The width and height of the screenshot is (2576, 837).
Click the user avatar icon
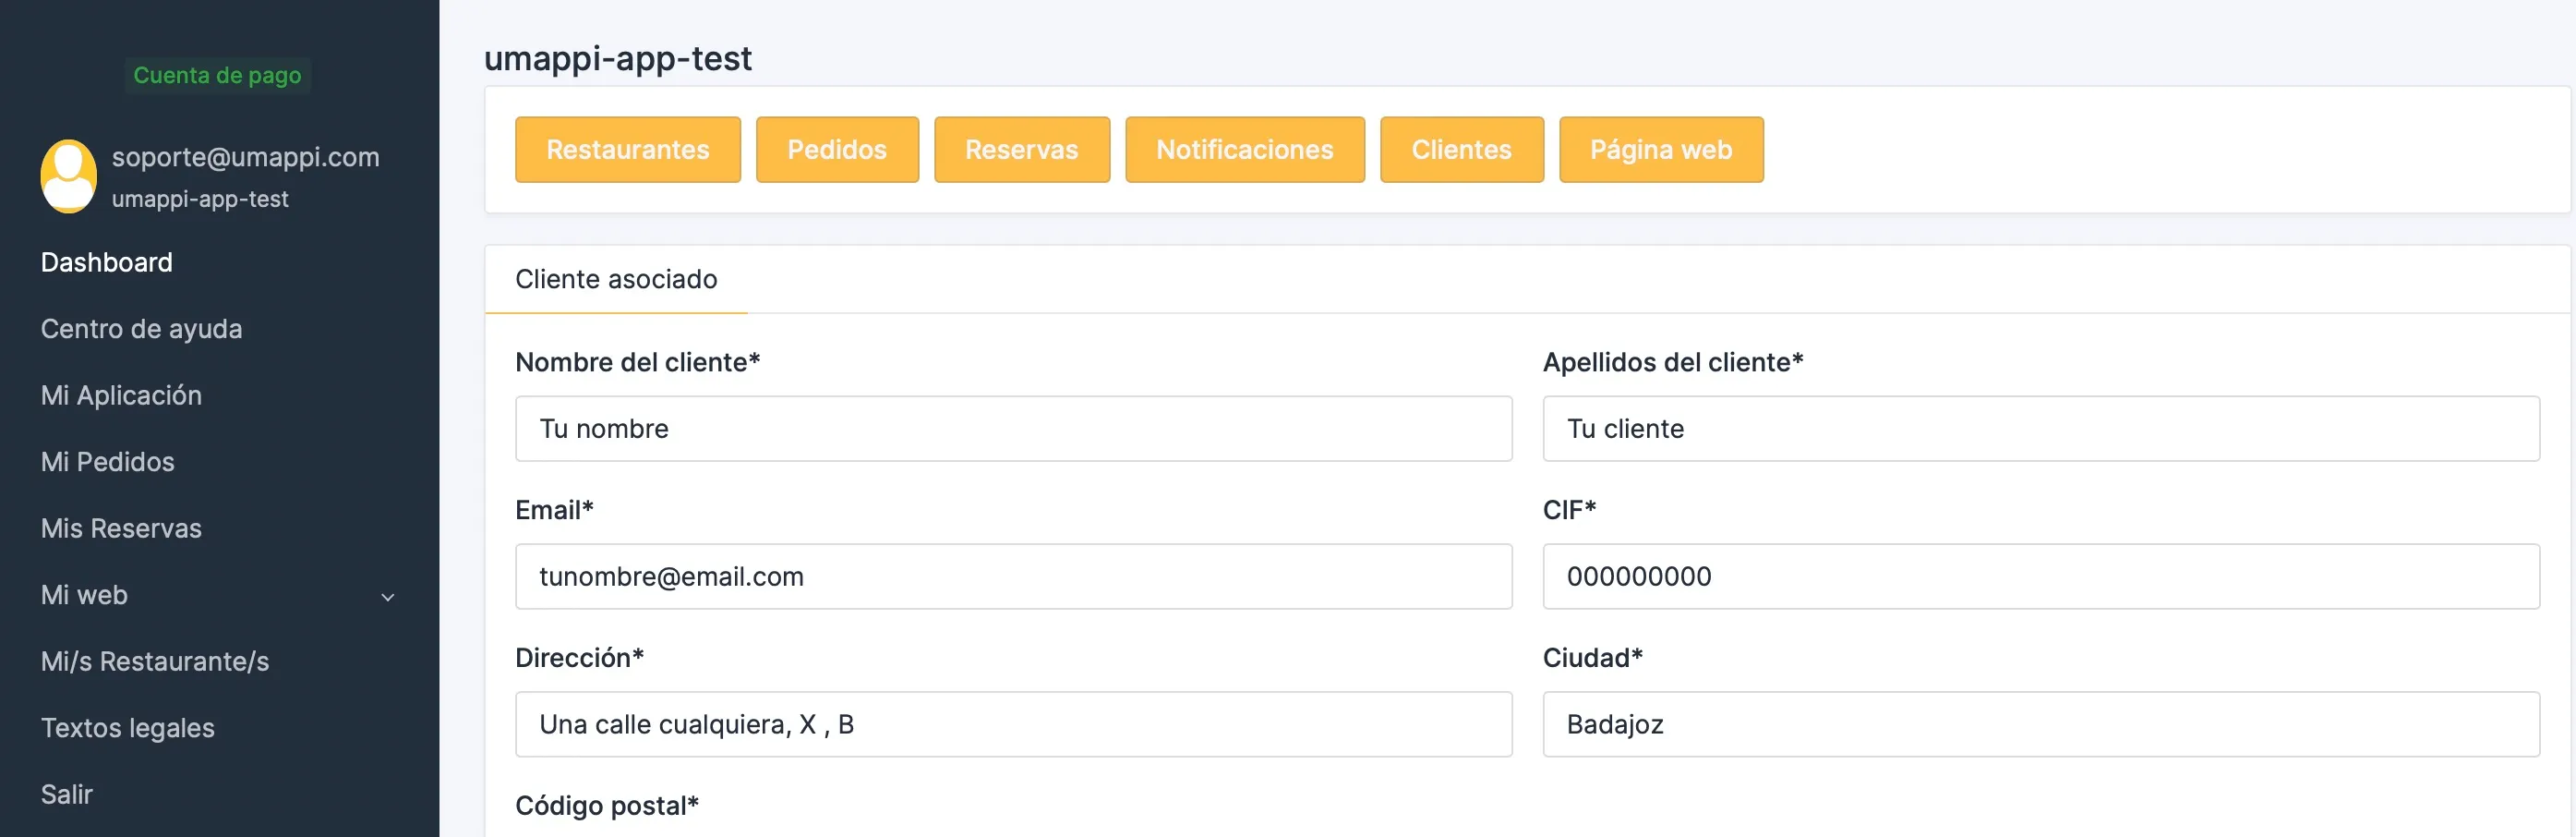[68, 176]
